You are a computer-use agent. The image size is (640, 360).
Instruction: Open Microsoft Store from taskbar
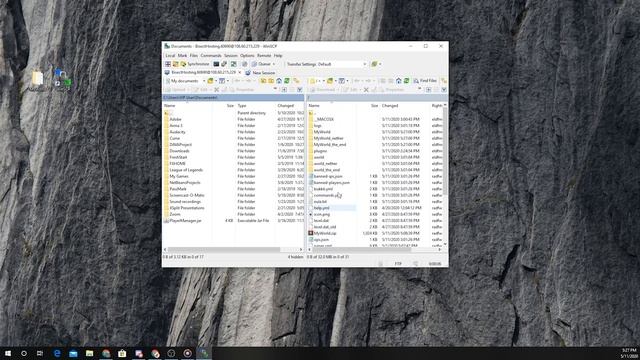(122, 353)
